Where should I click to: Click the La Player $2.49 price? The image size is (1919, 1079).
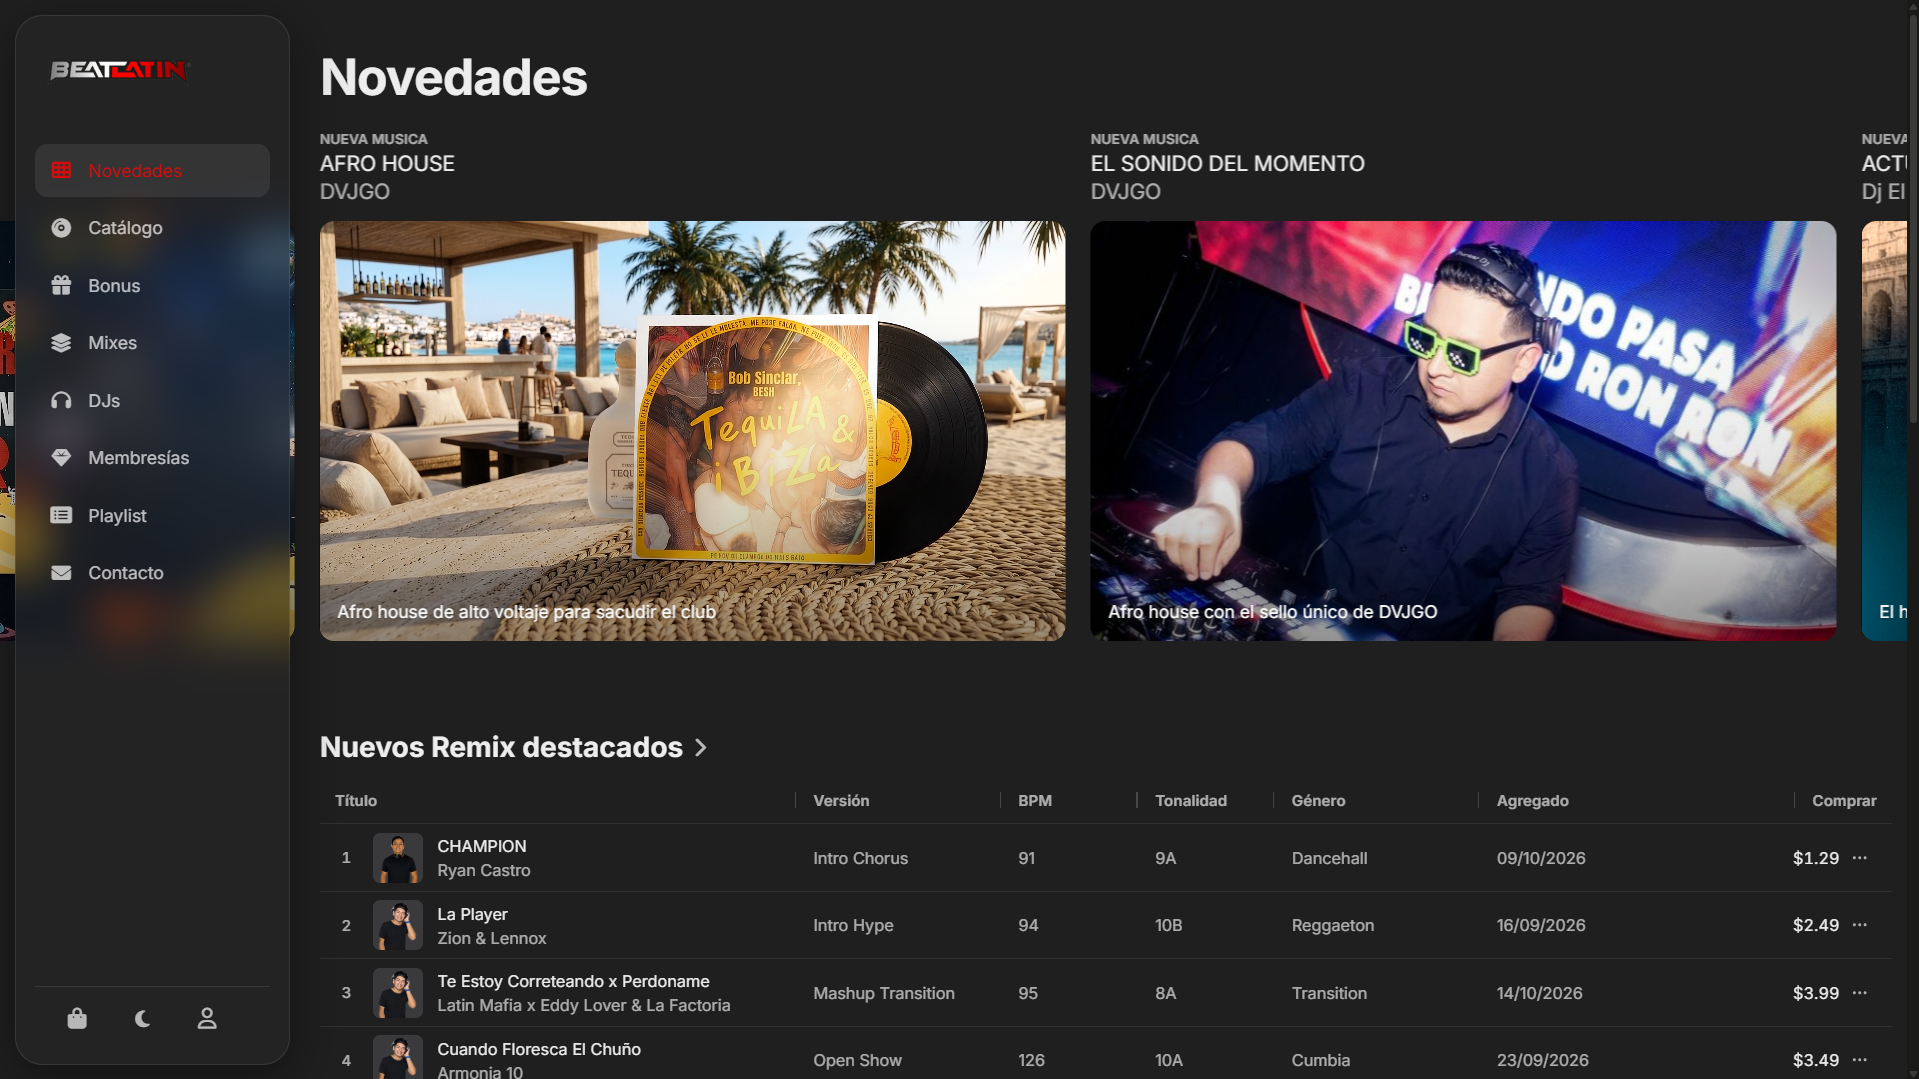[x=1816, y=925]
